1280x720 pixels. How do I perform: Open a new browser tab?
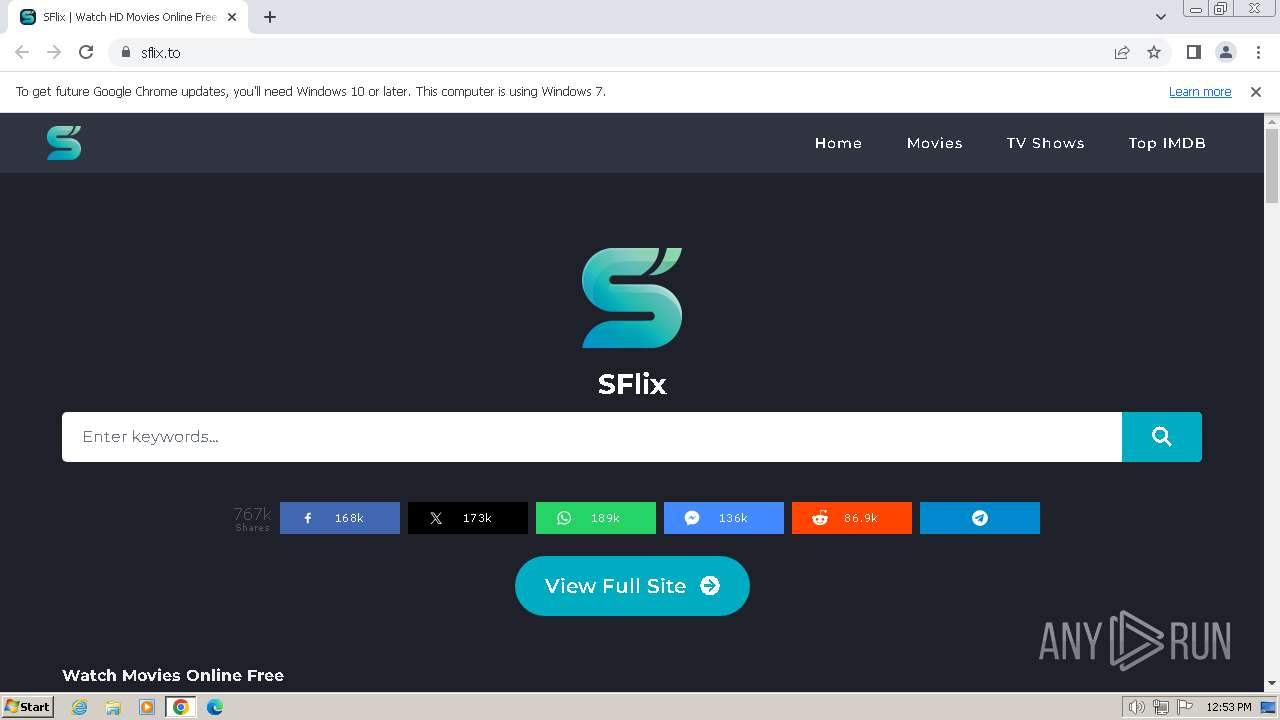[x=270, y=17]
